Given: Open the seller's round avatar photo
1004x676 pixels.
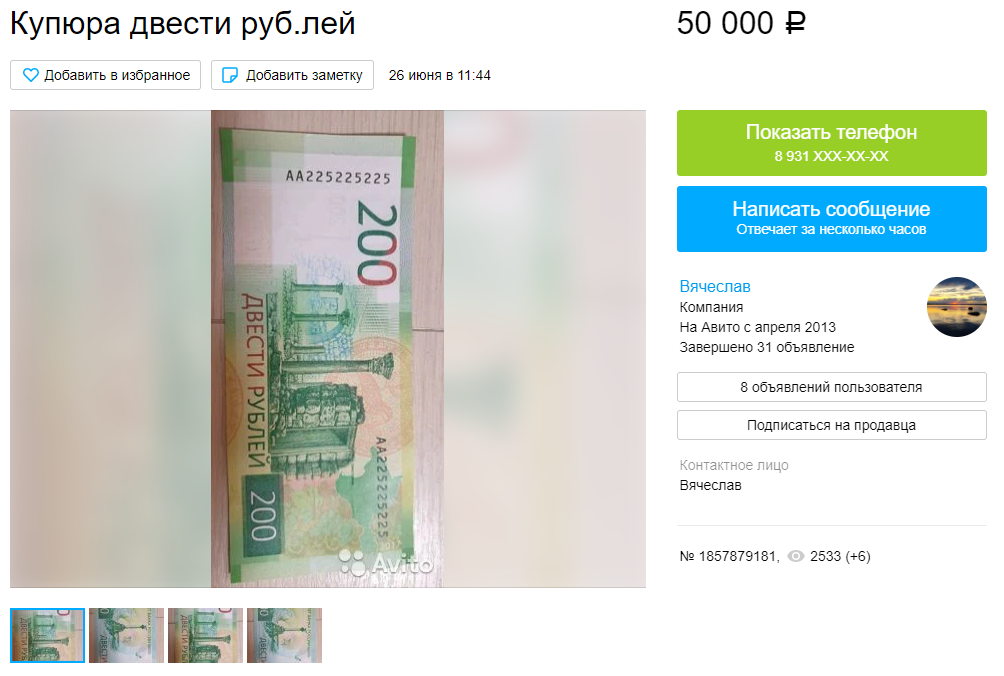Looking at the screenshot, I should pos(957,307).
